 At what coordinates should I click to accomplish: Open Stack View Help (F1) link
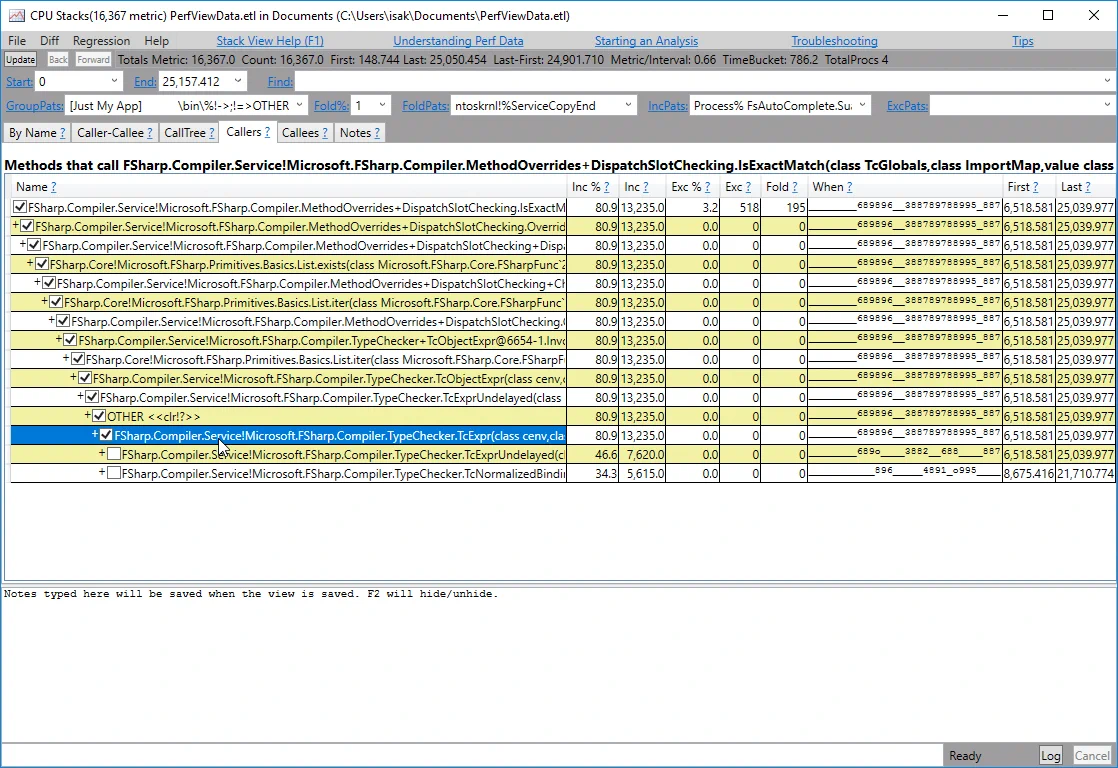click(270, 41)
